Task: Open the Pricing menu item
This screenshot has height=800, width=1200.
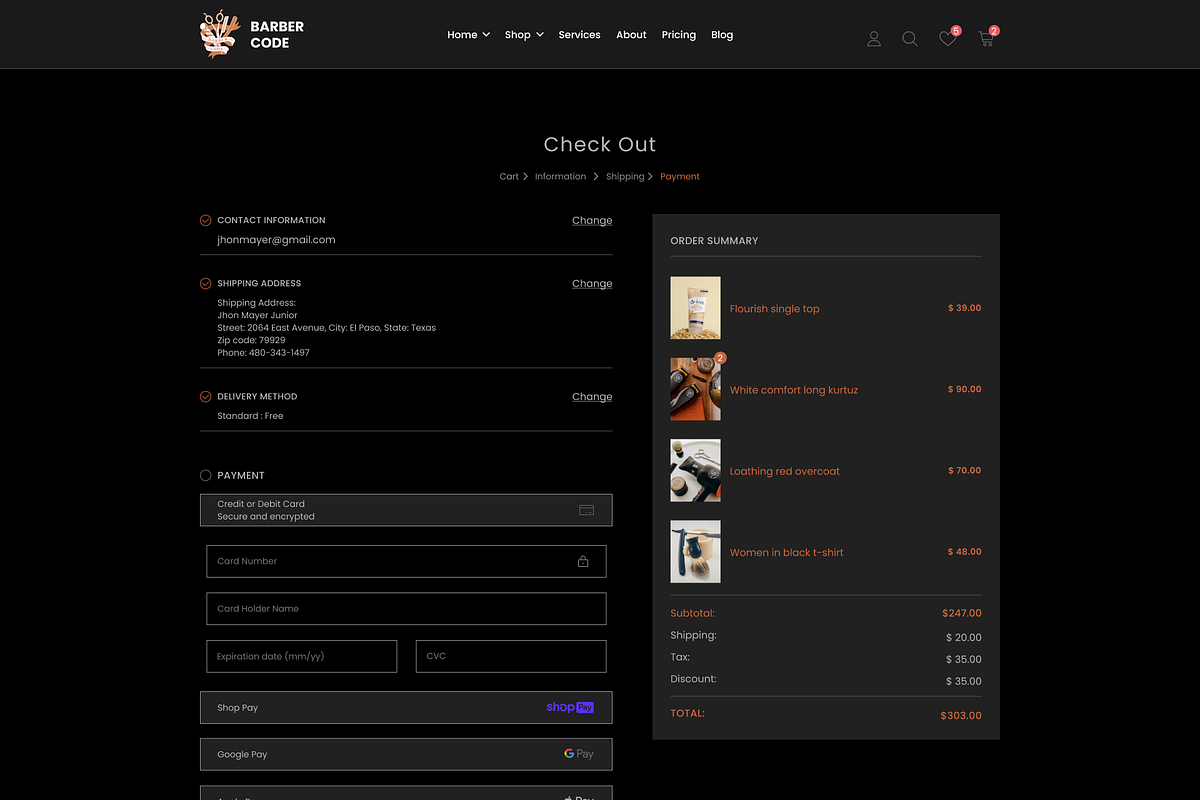Action: (x=678, y=34)
